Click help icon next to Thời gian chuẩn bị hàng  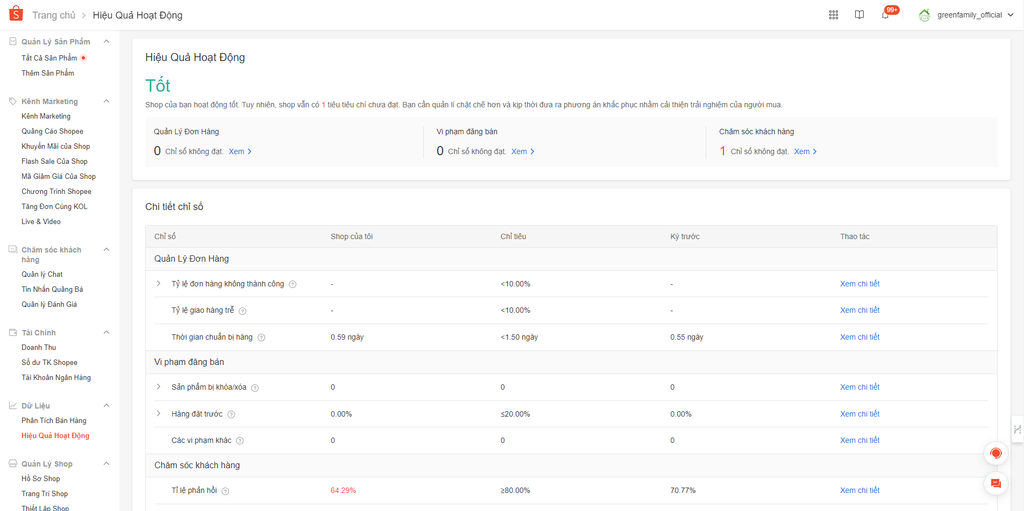261,337
